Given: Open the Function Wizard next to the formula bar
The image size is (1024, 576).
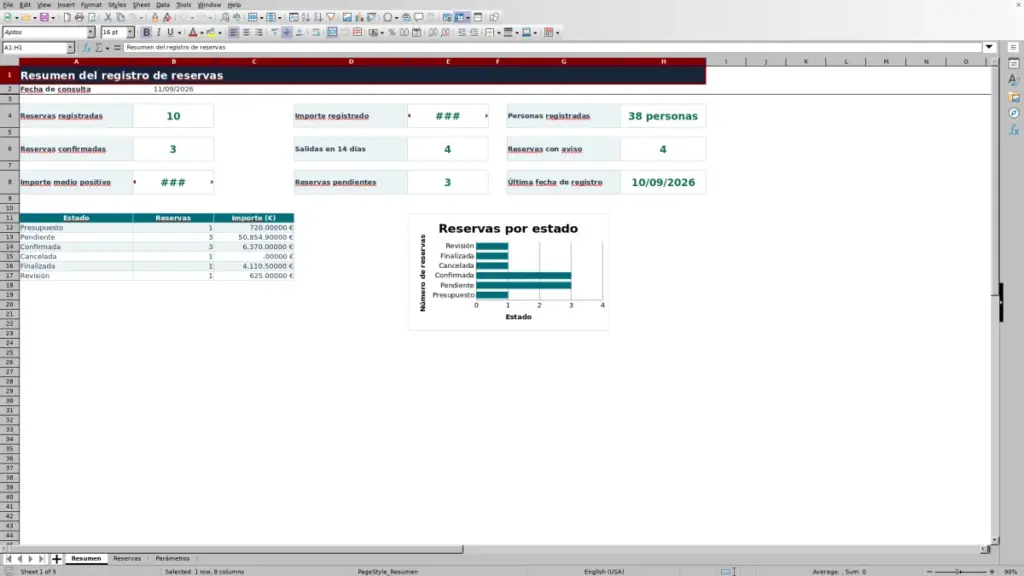Looking at the screenshot, I should 87,48.
